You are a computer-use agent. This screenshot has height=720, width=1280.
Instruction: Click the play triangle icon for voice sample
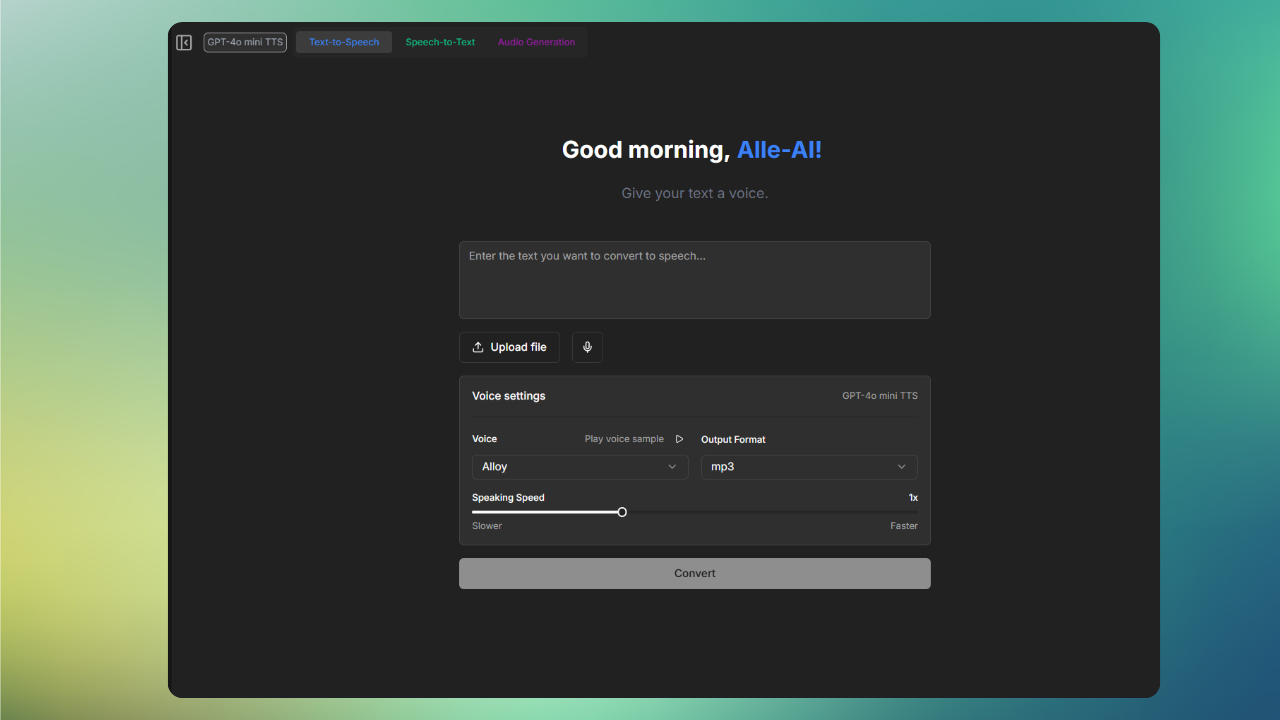coord(679,439)
